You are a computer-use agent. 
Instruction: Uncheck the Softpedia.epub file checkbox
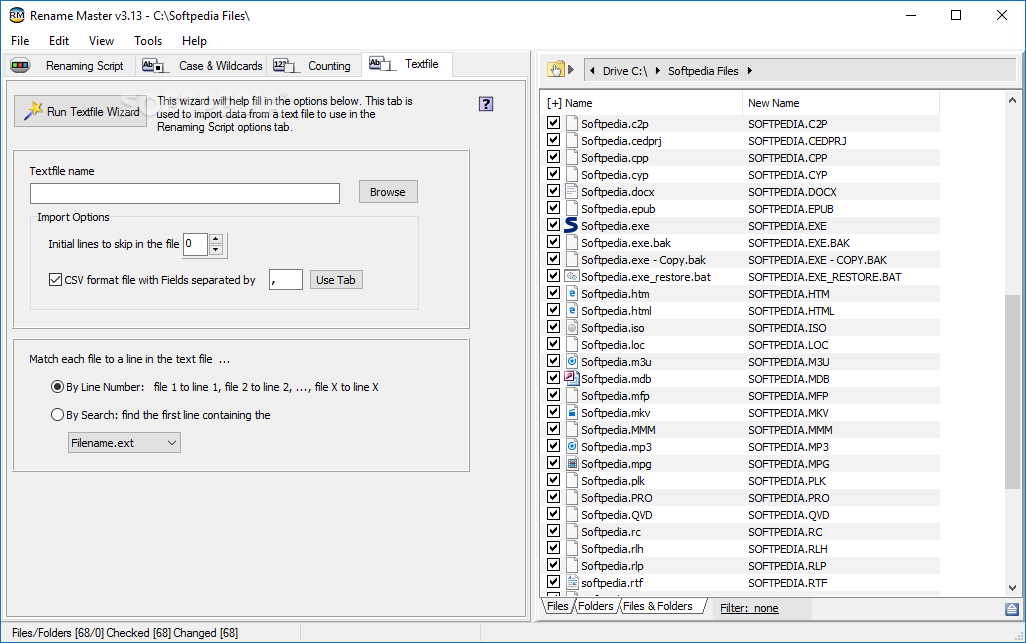(x=554, y=207)
